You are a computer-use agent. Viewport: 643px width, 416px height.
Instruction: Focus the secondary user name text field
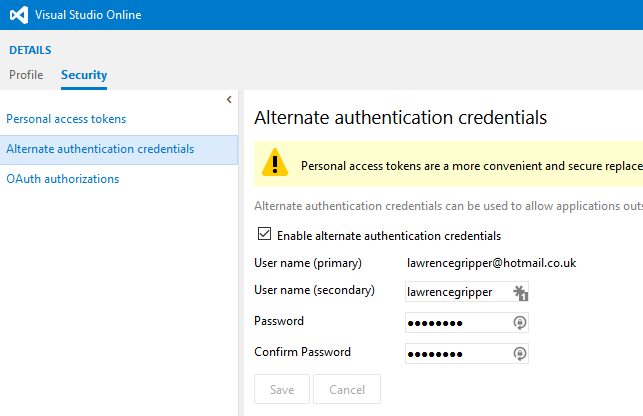(x=456, y=292)
